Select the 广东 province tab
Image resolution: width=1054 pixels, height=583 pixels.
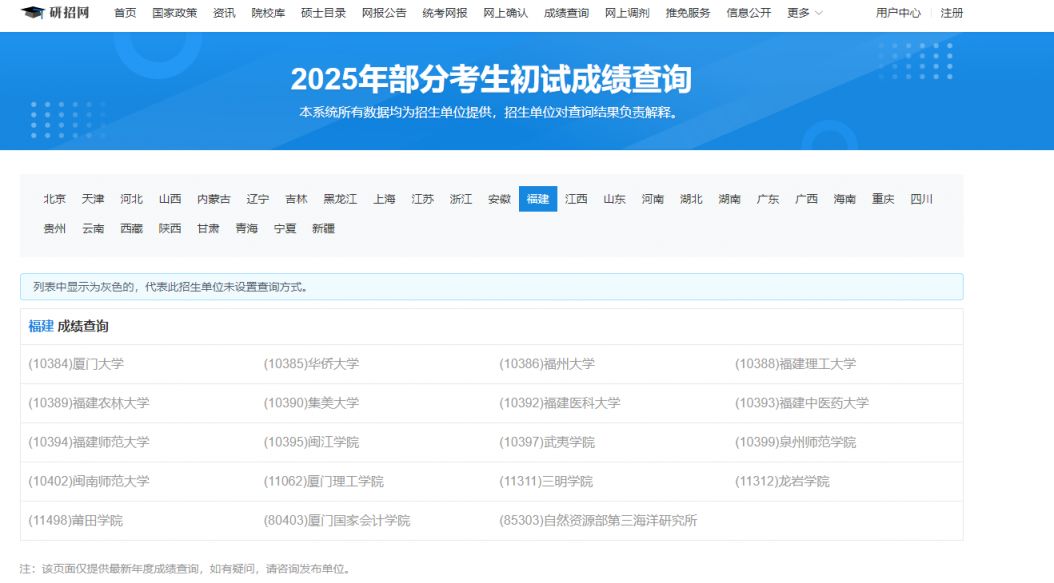[768, 199]
